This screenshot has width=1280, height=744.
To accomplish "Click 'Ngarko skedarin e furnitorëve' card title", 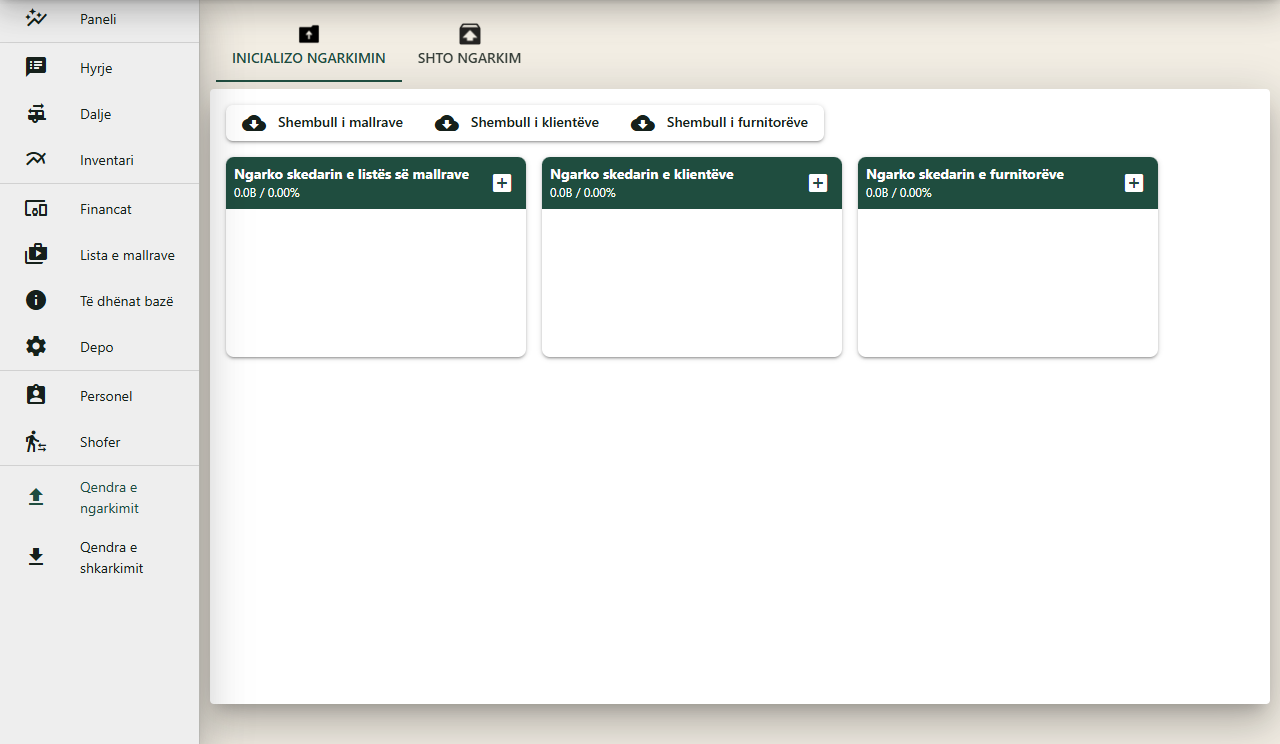I will [965, 174].
